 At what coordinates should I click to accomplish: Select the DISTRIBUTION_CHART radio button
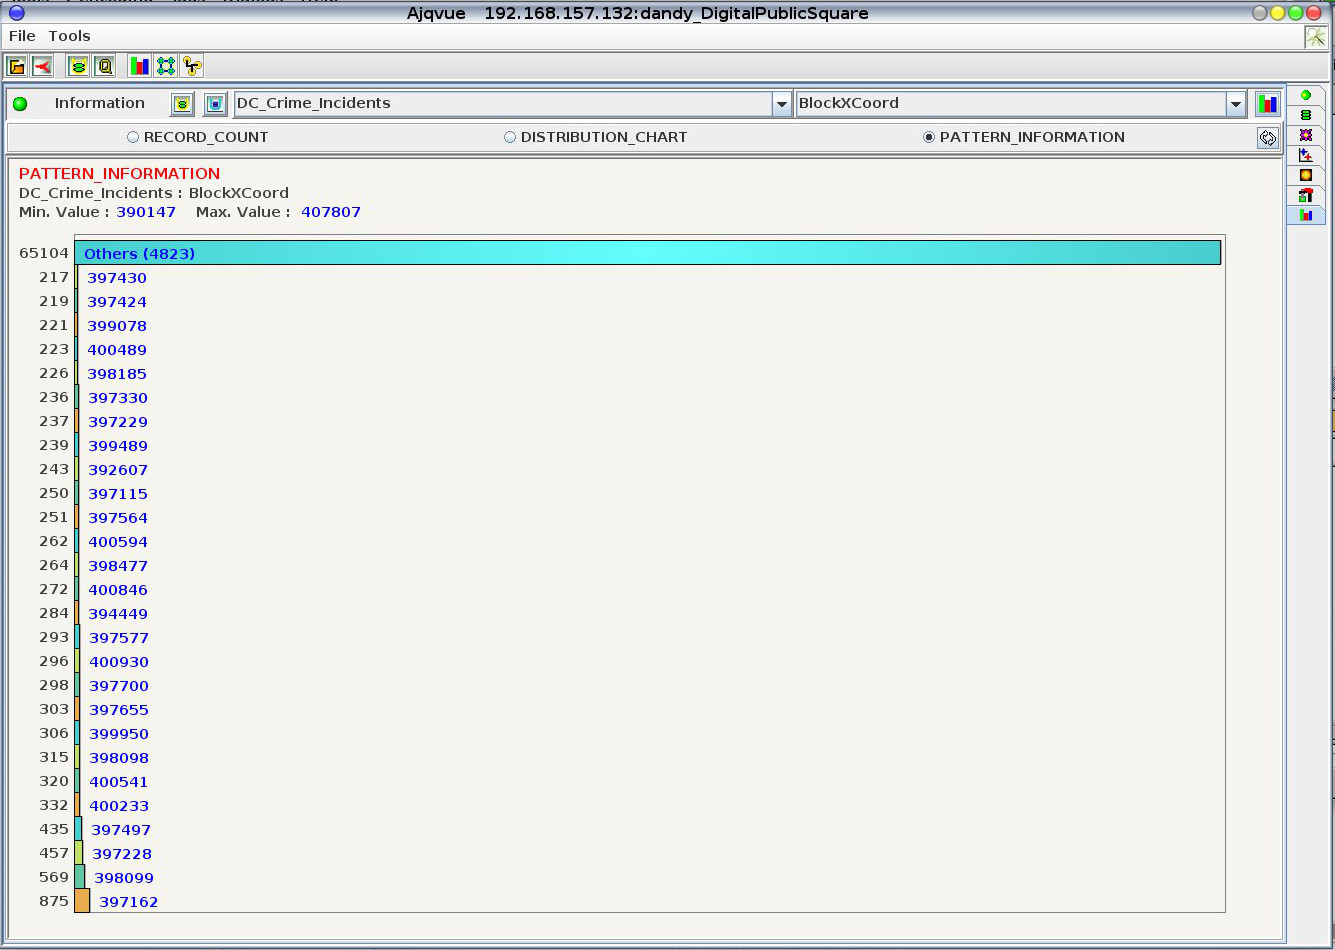510,137
